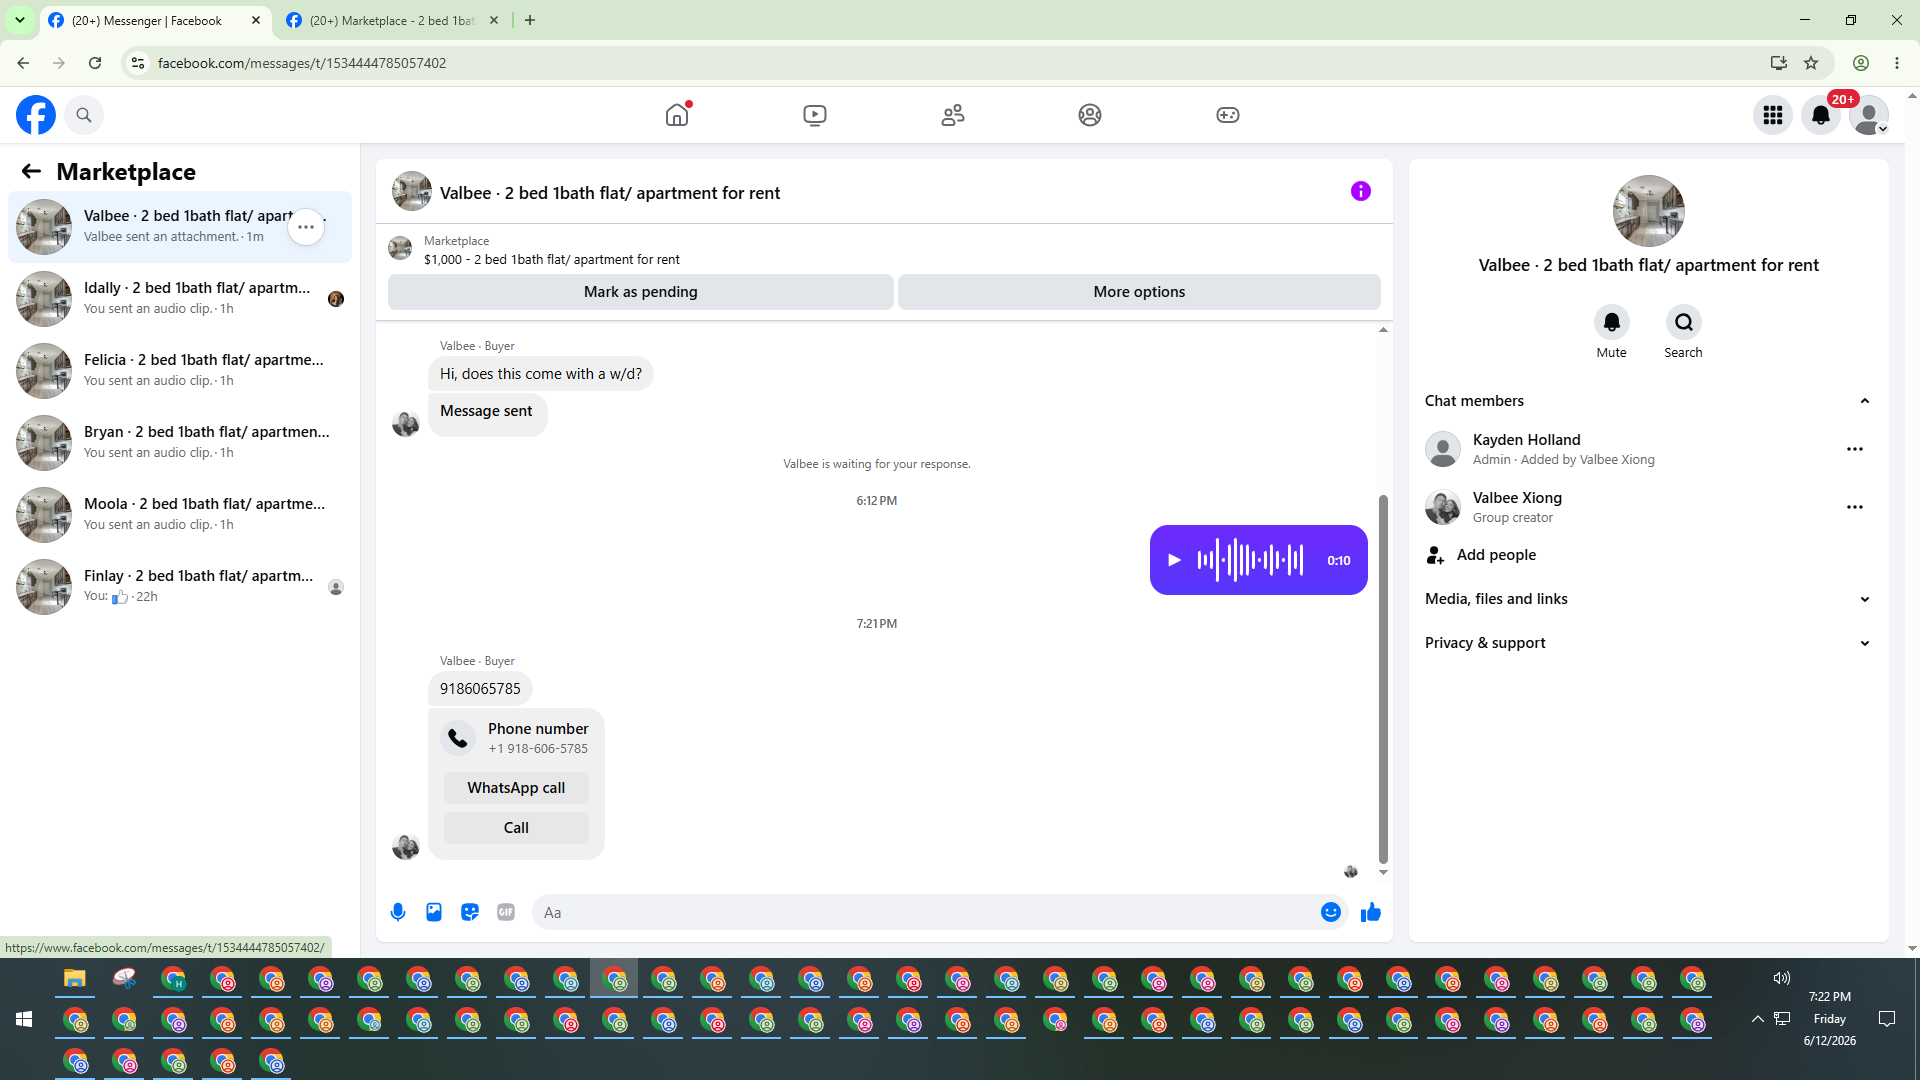Expand Media, files and links
1920x1080 pixels.
pyautogui.click(x=1648, y=599)
